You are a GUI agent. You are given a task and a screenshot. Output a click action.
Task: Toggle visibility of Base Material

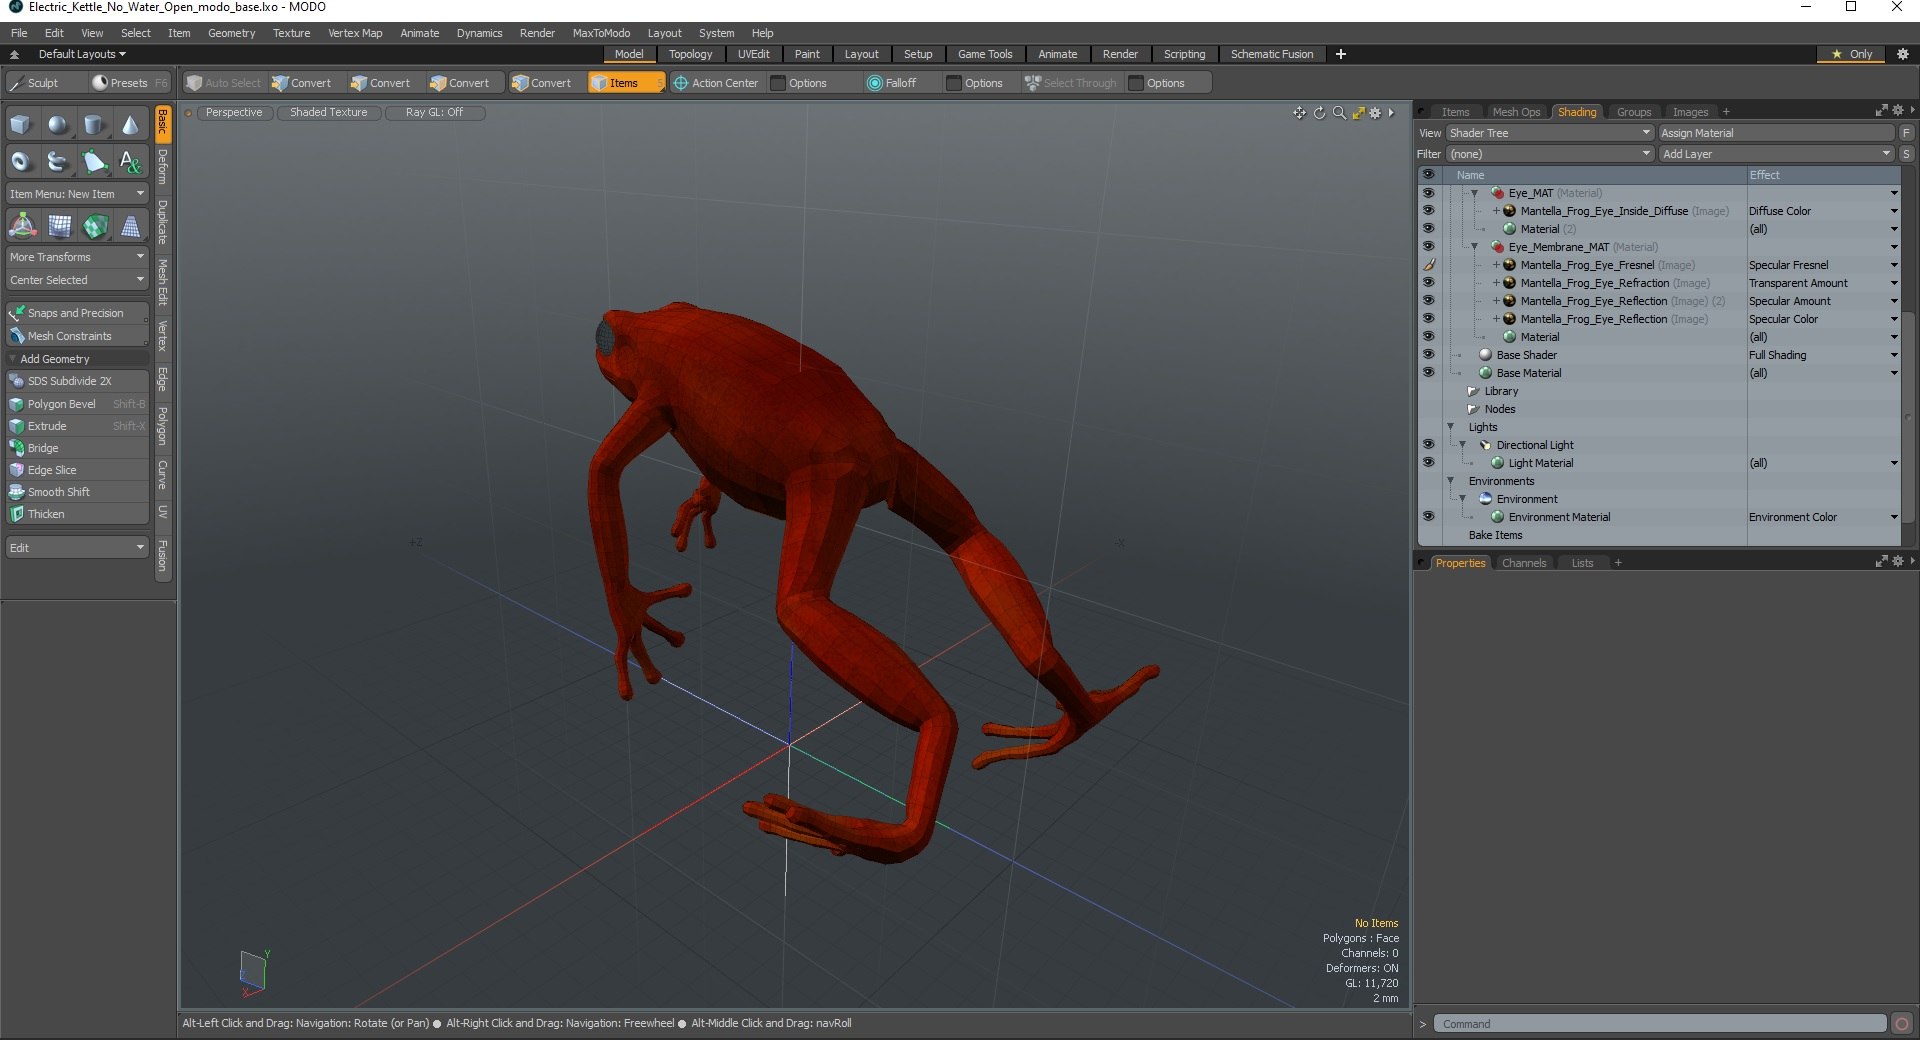pyautogui.click(x=1428, y=373)
